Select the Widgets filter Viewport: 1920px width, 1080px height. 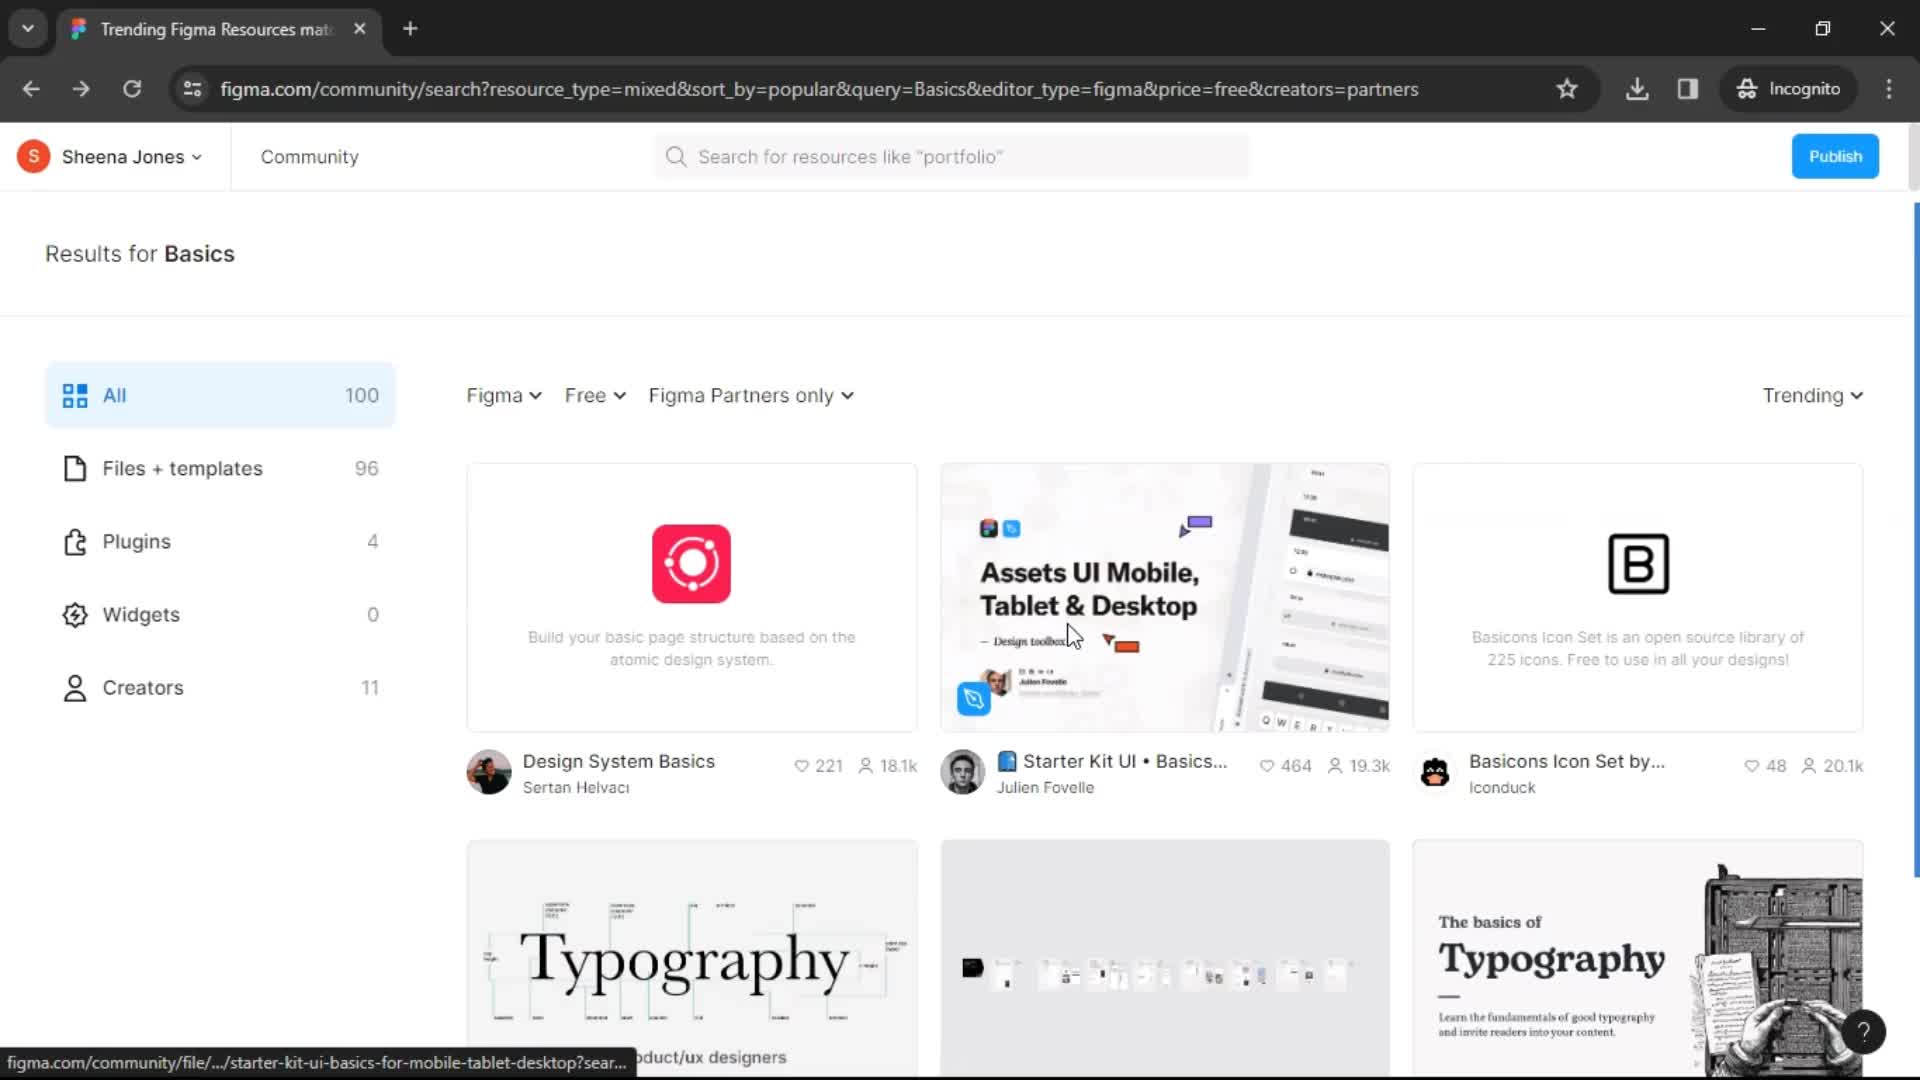pos(220,614)
